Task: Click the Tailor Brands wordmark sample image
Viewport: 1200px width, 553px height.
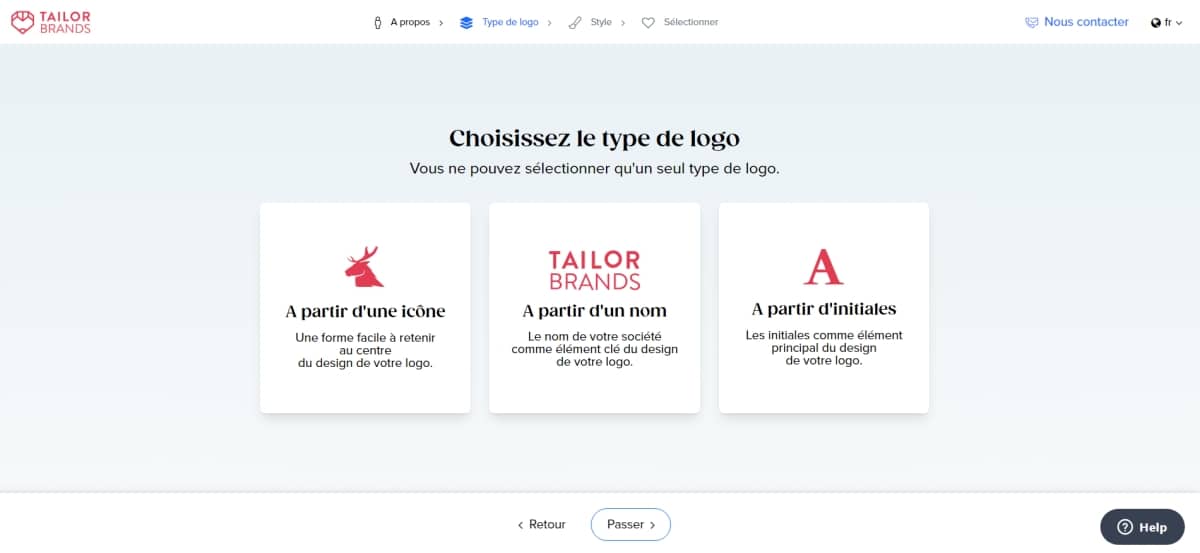Action: pos(594,270)
